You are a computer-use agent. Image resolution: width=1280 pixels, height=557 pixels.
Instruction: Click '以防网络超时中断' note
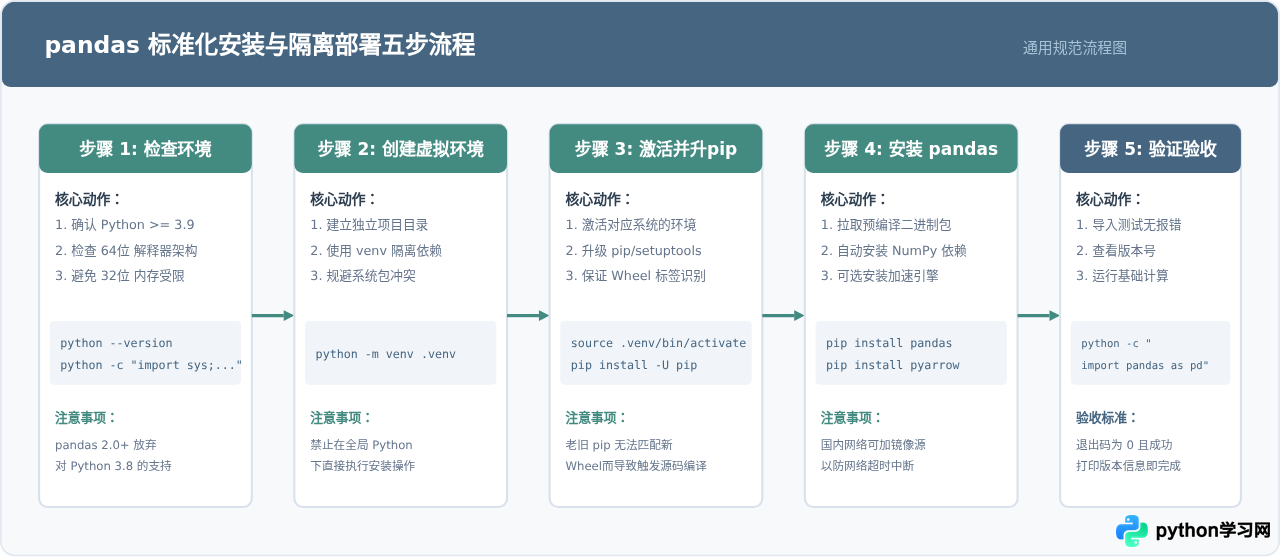pos(867,466)
